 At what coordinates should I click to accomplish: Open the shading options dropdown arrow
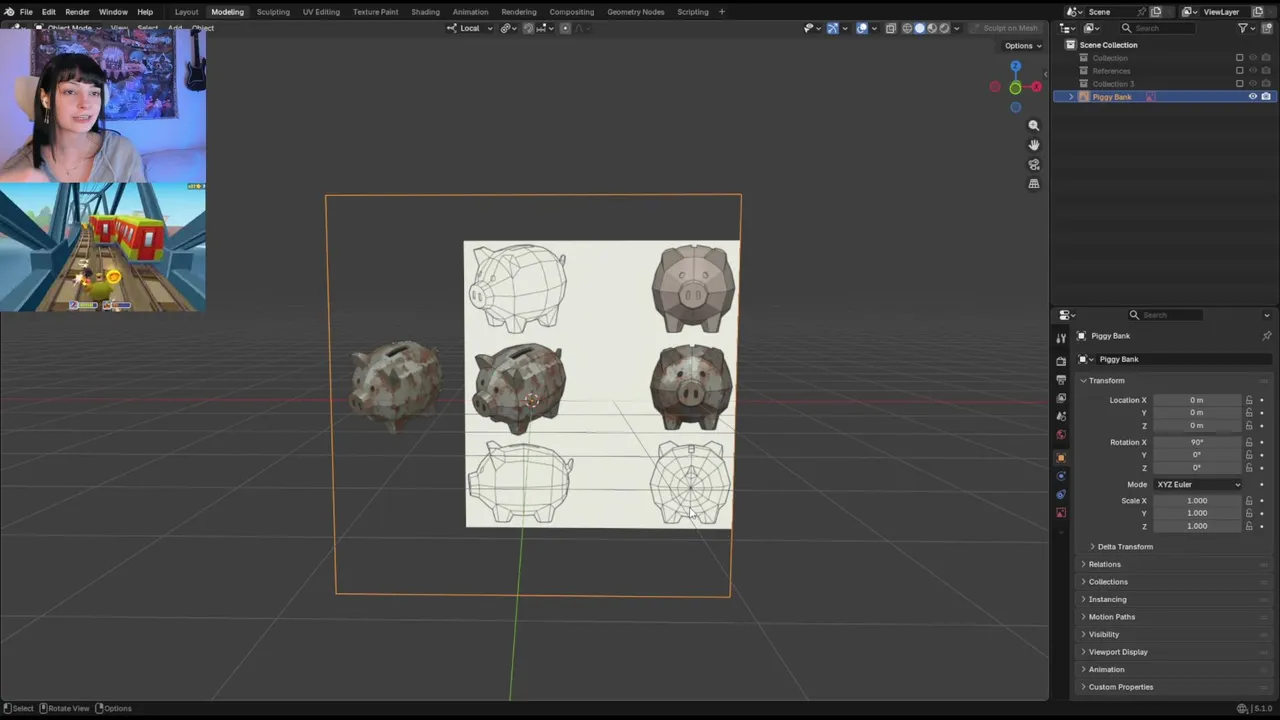point(957,28)
